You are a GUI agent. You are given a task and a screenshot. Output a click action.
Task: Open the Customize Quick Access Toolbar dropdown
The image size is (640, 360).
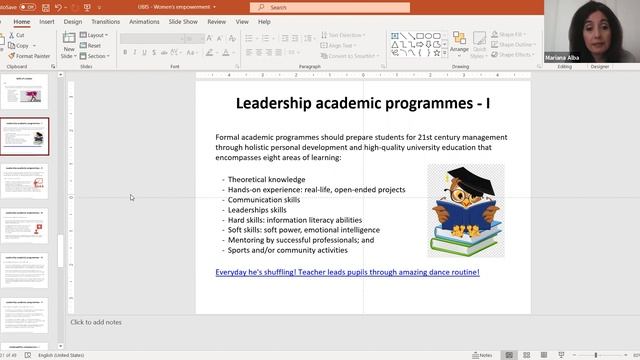click(99, 8)
